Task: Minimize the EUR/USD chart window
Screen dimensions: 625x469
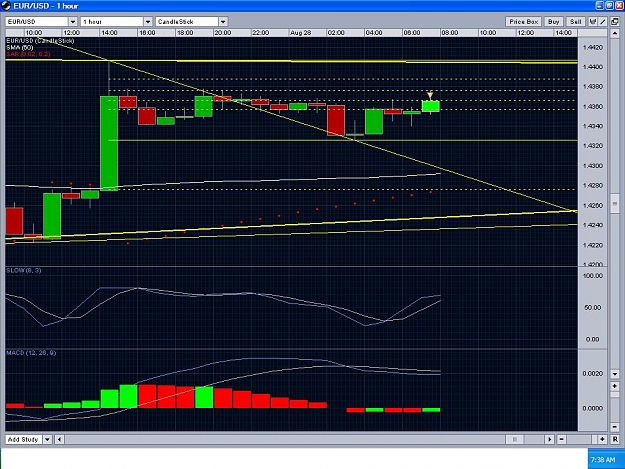Action: [600, 6]
